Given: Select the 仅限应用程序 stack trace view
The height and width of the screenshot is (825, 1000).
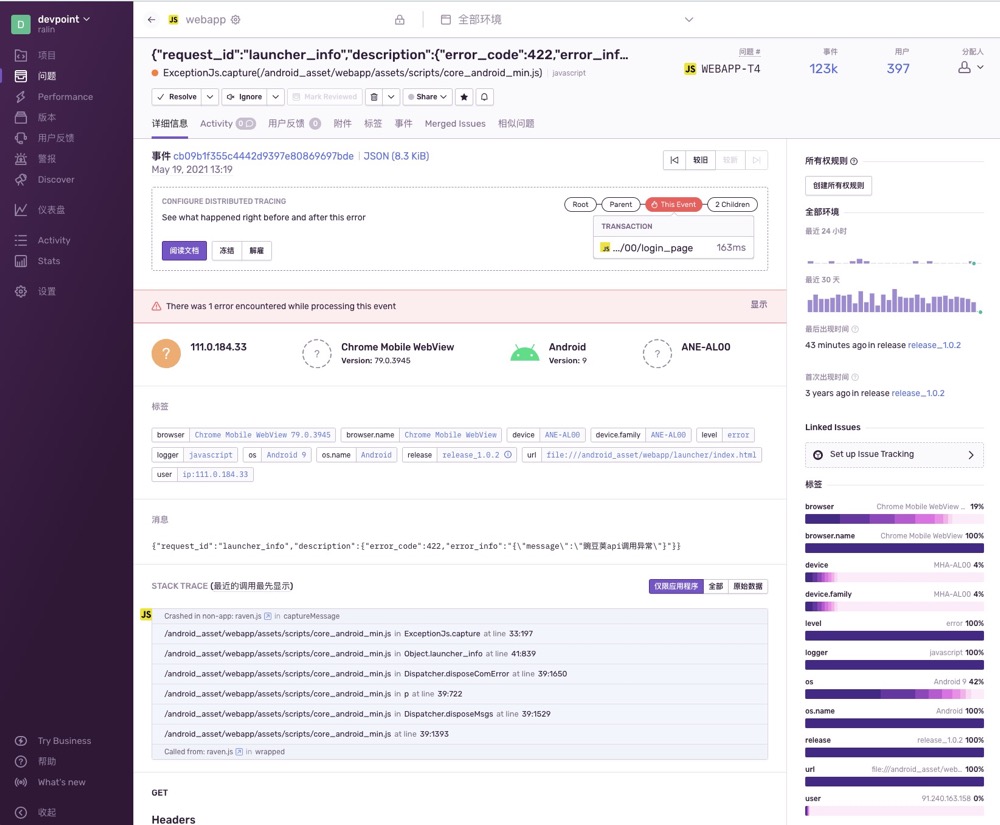Looking at the screenshot, I should [676, 586].
